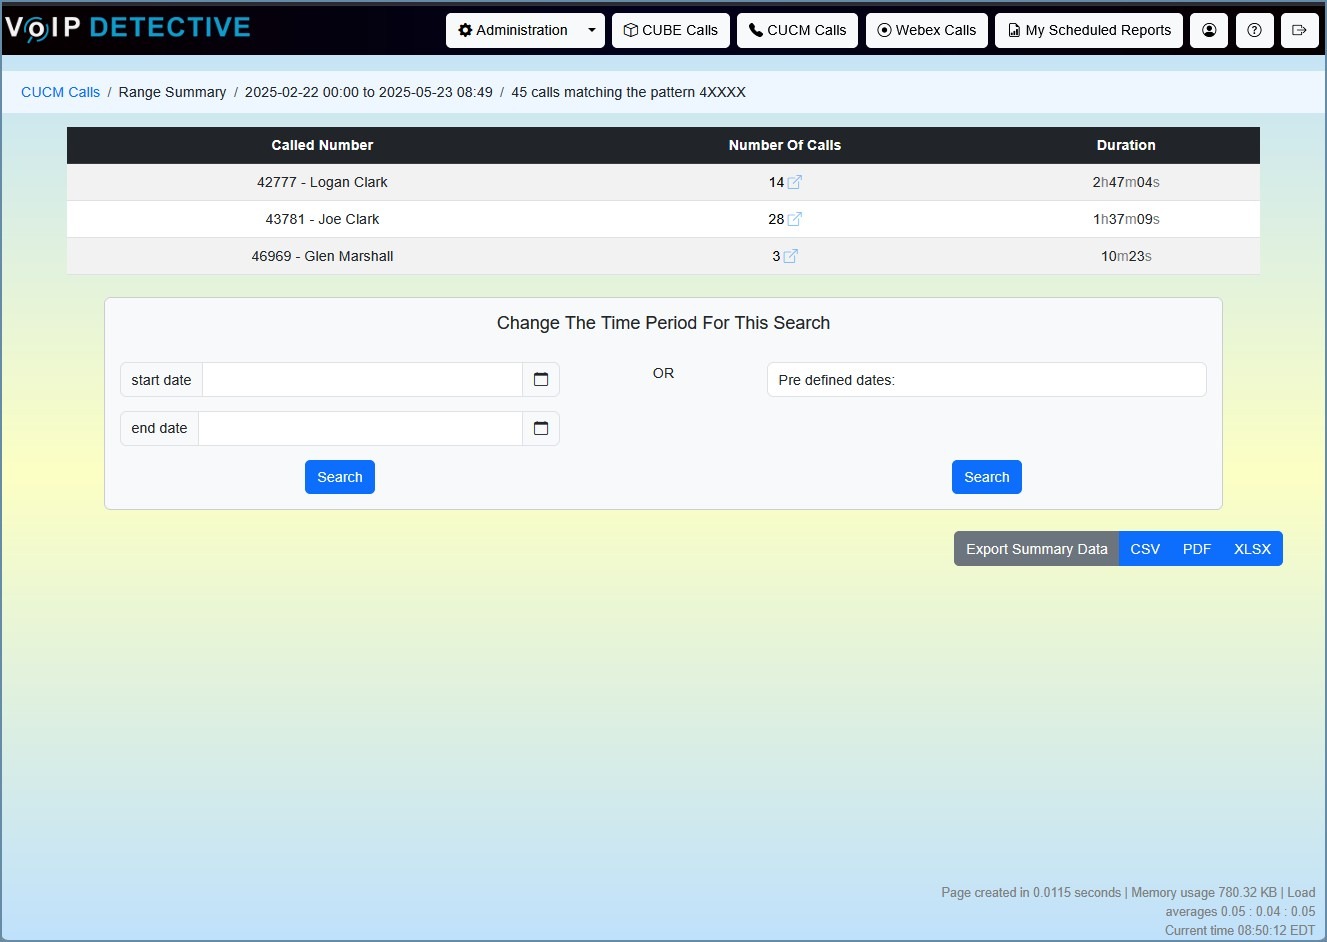
Task: Go to CUCM Calls in the navbar
Action: click(x=798, y=30)
